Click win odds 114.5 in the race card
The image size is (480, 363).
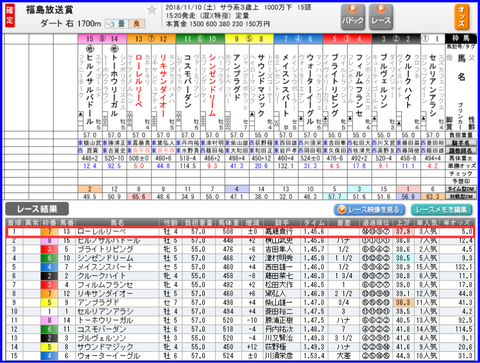tap(188, 166)
